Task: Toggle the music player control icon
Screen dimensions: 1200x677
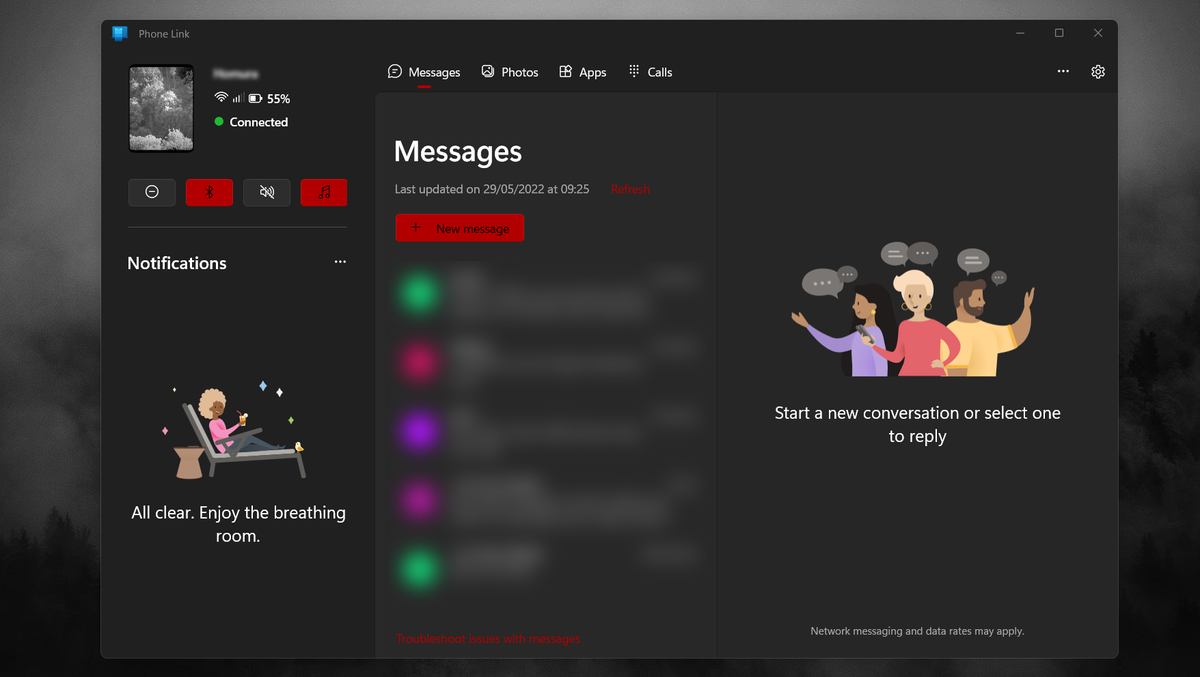Action: pos(324,192)
